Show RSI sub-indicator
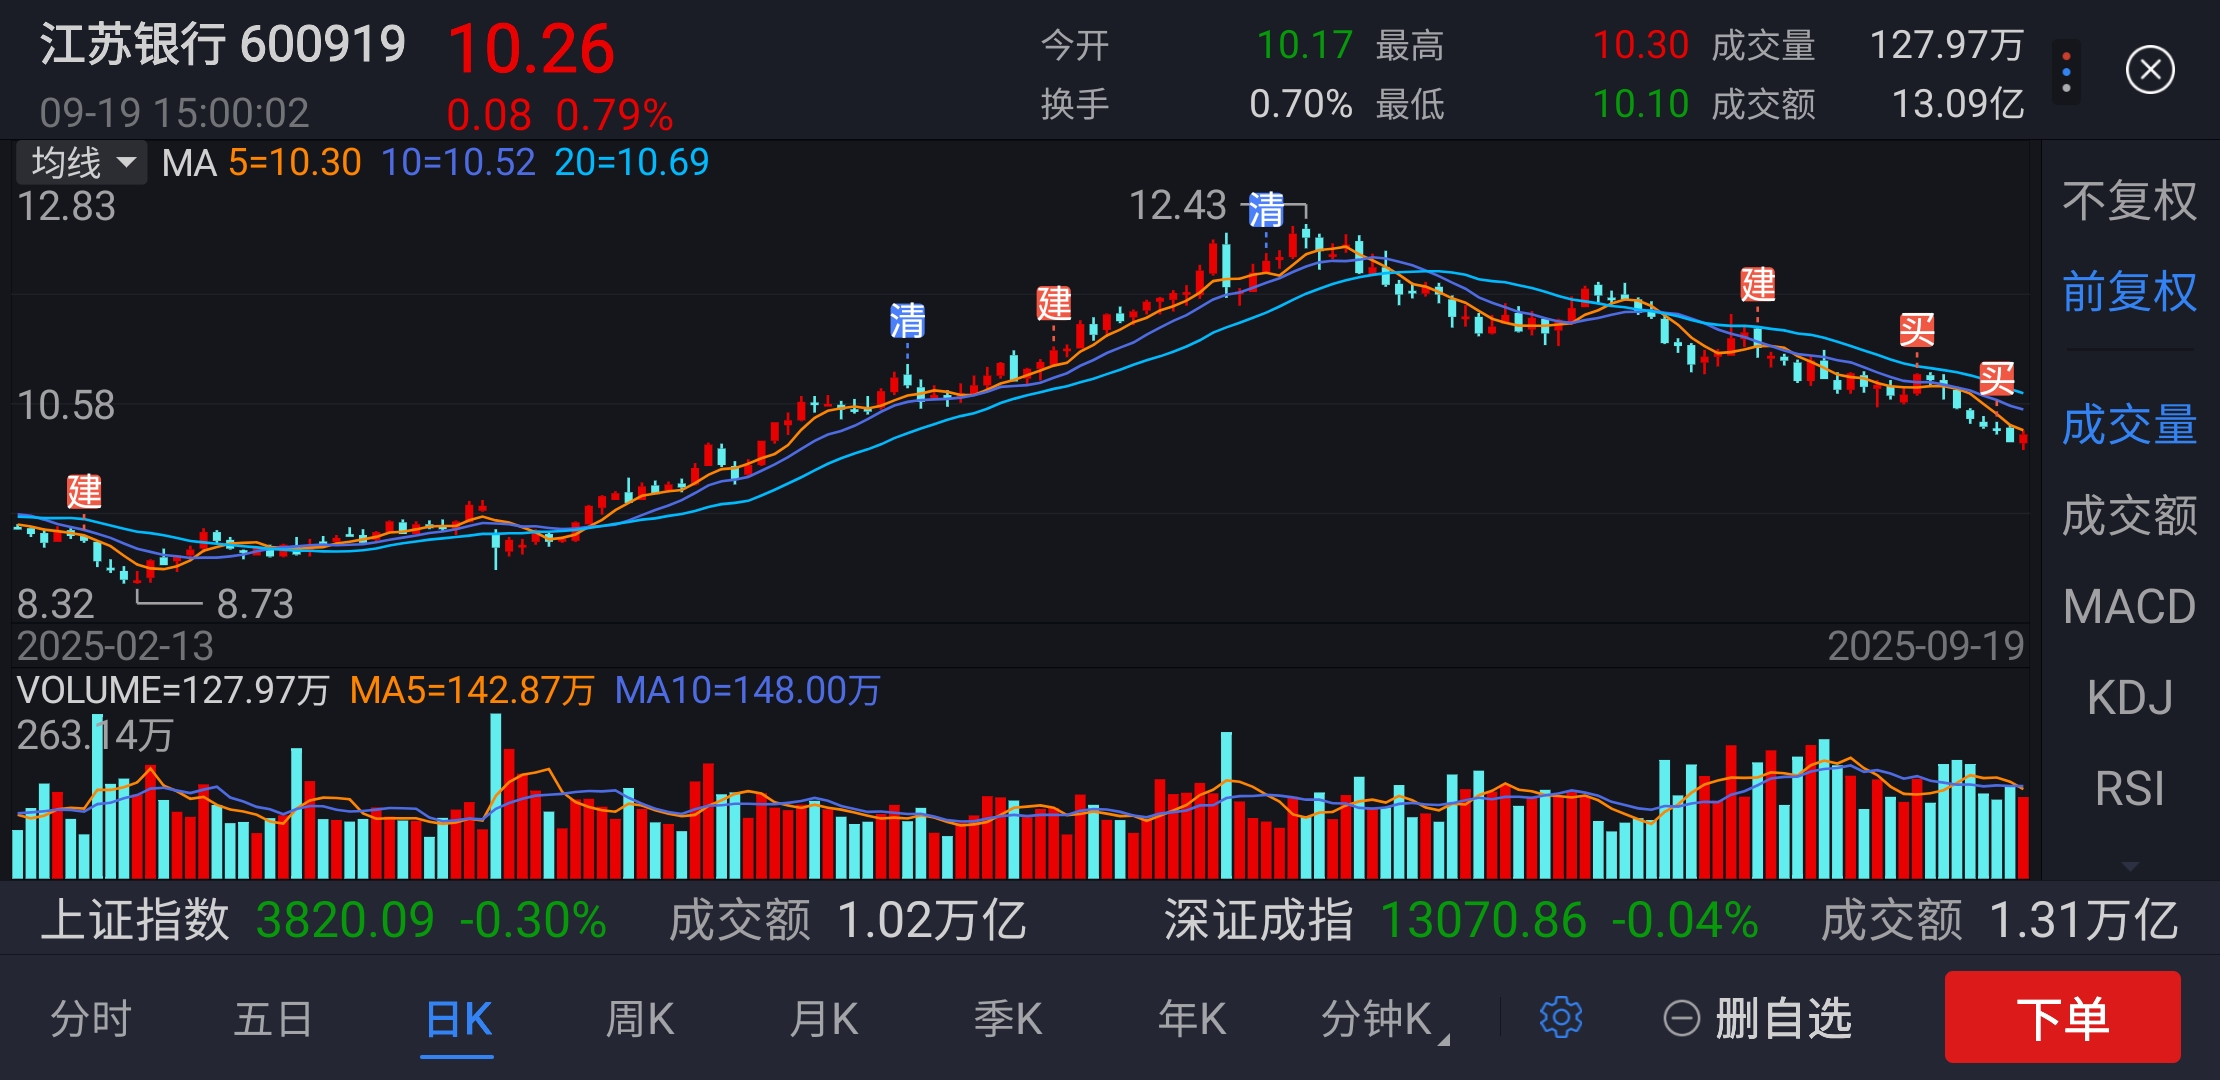The height and width of the screenshot is (1080, 2220). (2129, 789)
